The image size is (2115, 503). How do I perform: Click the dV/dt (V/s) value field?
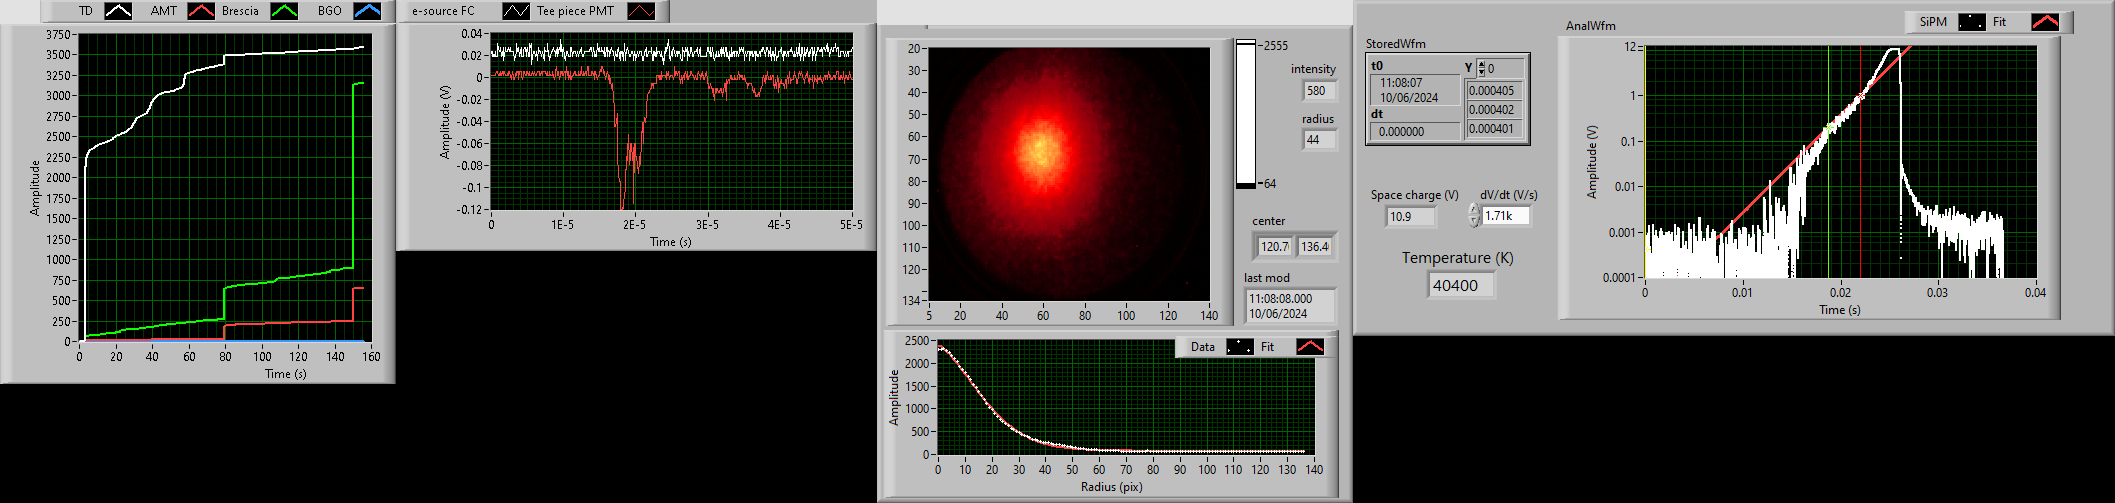pyautogui.click(x=1505, y=216)
